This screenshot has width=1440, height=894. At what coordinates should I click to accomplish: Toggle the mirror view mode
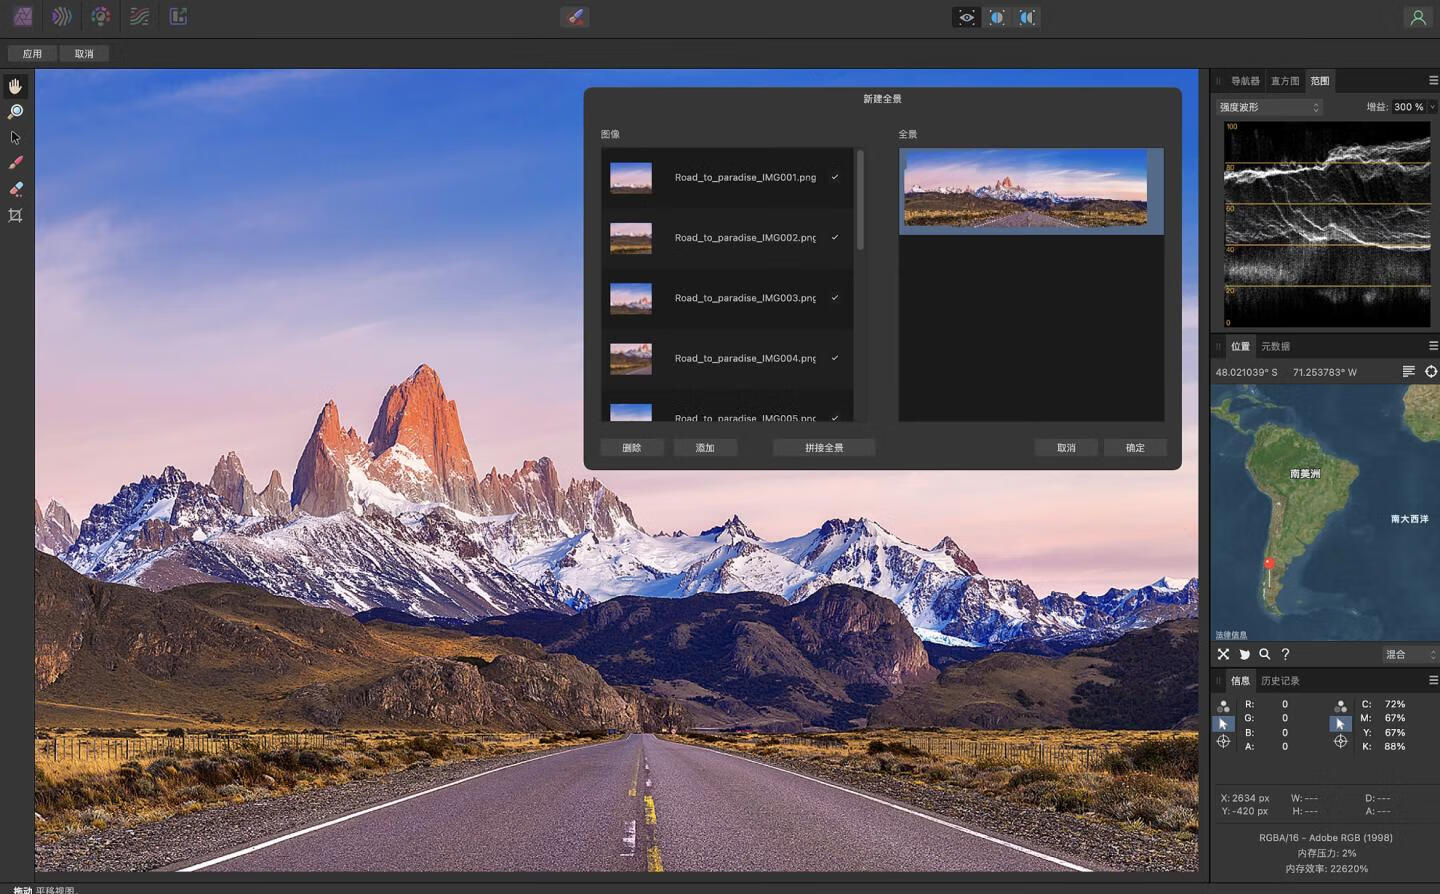coord(1027,17)
